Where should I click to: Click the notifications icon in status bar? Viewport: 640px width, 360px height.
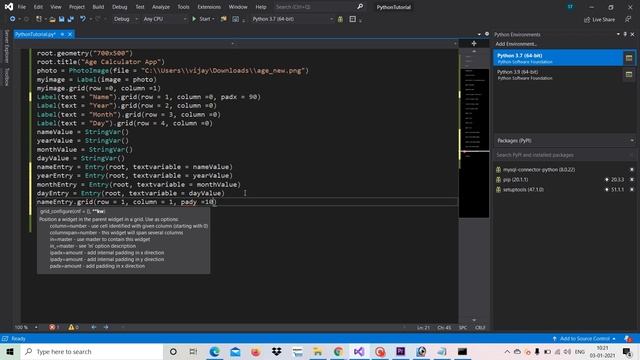(628, 339)
